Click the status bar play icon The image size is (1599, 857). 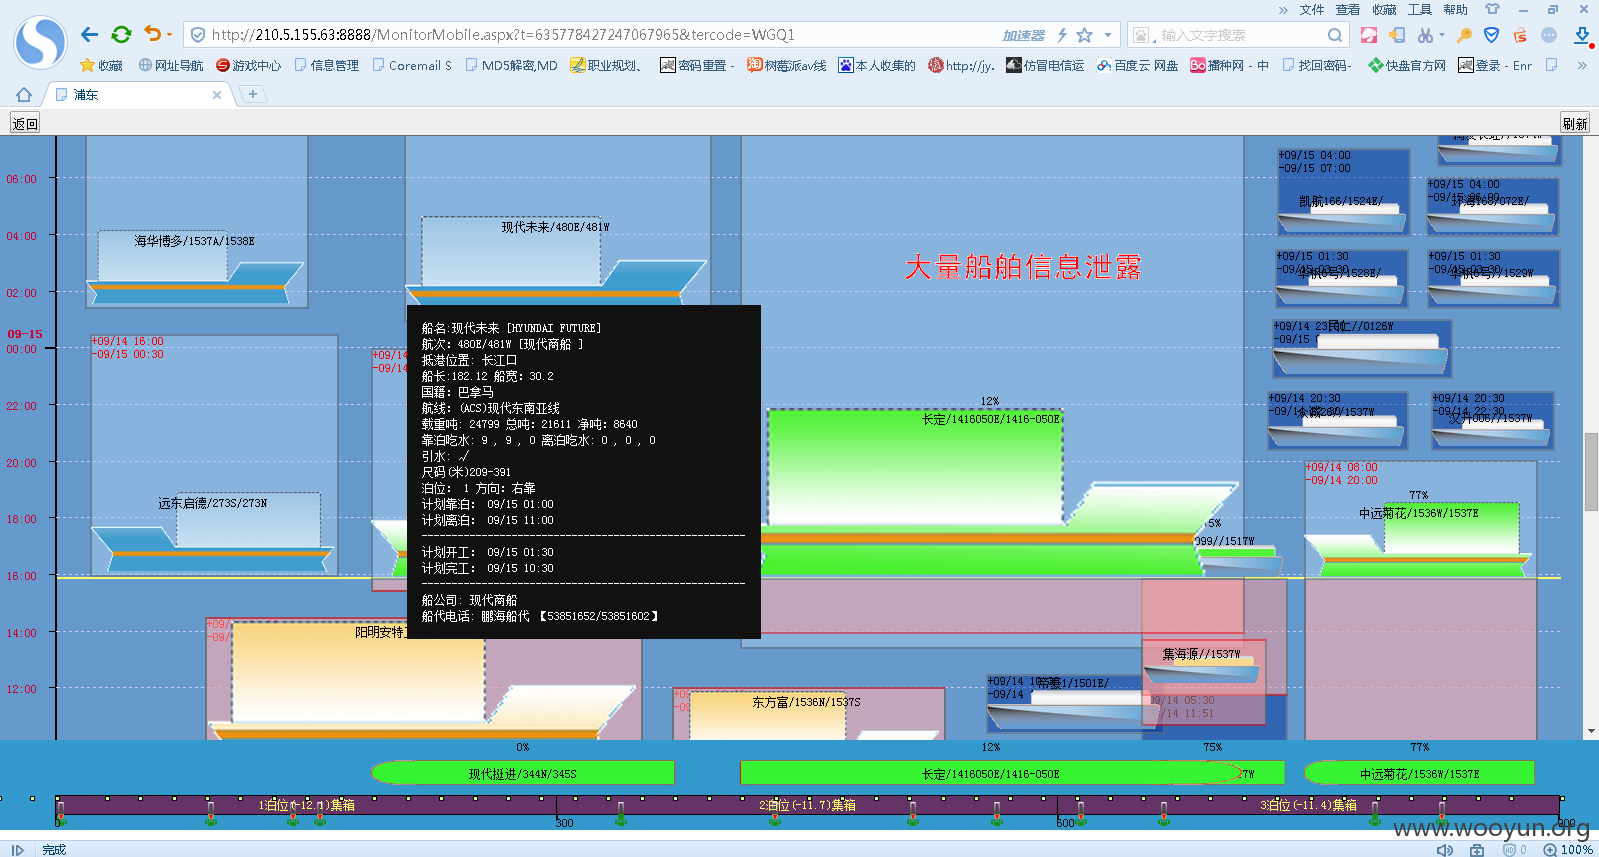(17, 849)
